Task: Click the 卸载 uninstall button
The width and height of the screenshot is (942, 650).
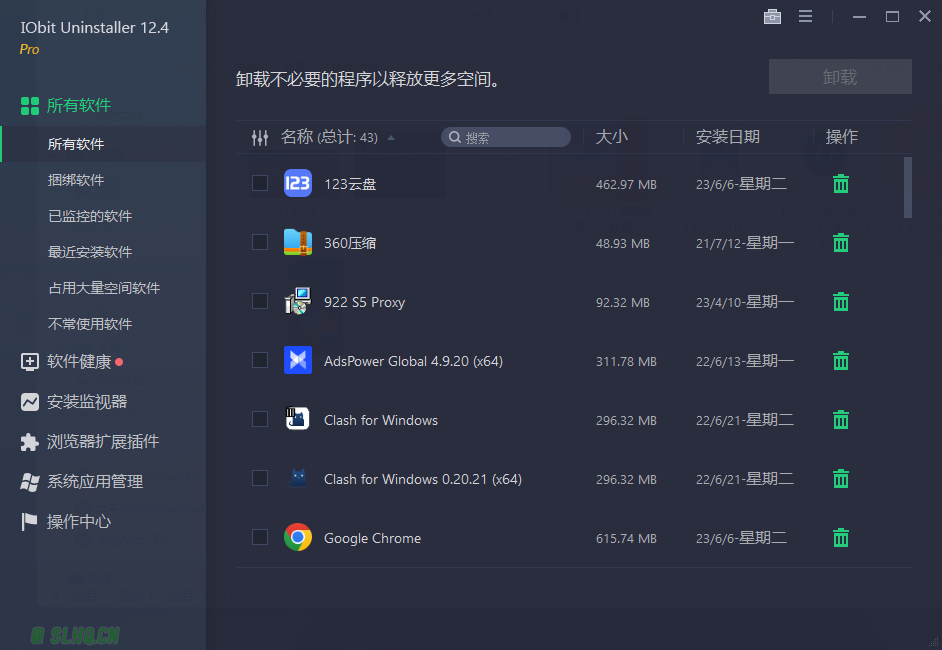Action: (840, 76)
